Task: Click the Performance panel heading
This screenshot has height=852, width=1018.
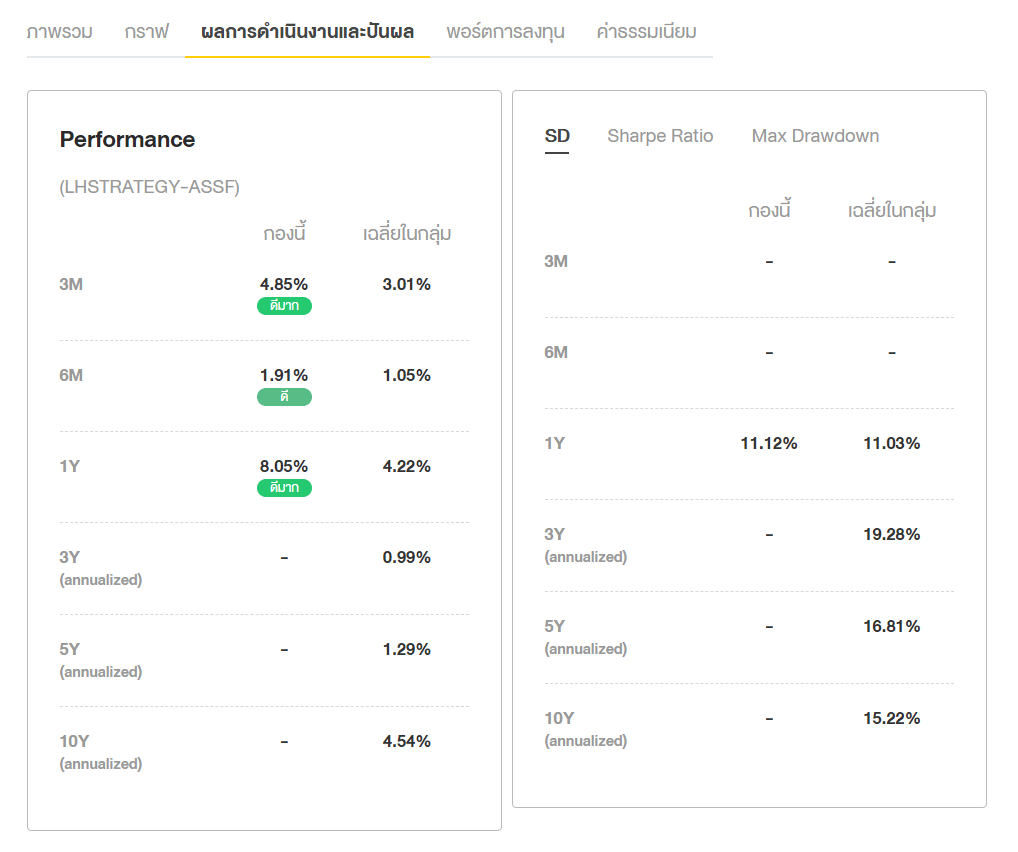Action: 127,139
